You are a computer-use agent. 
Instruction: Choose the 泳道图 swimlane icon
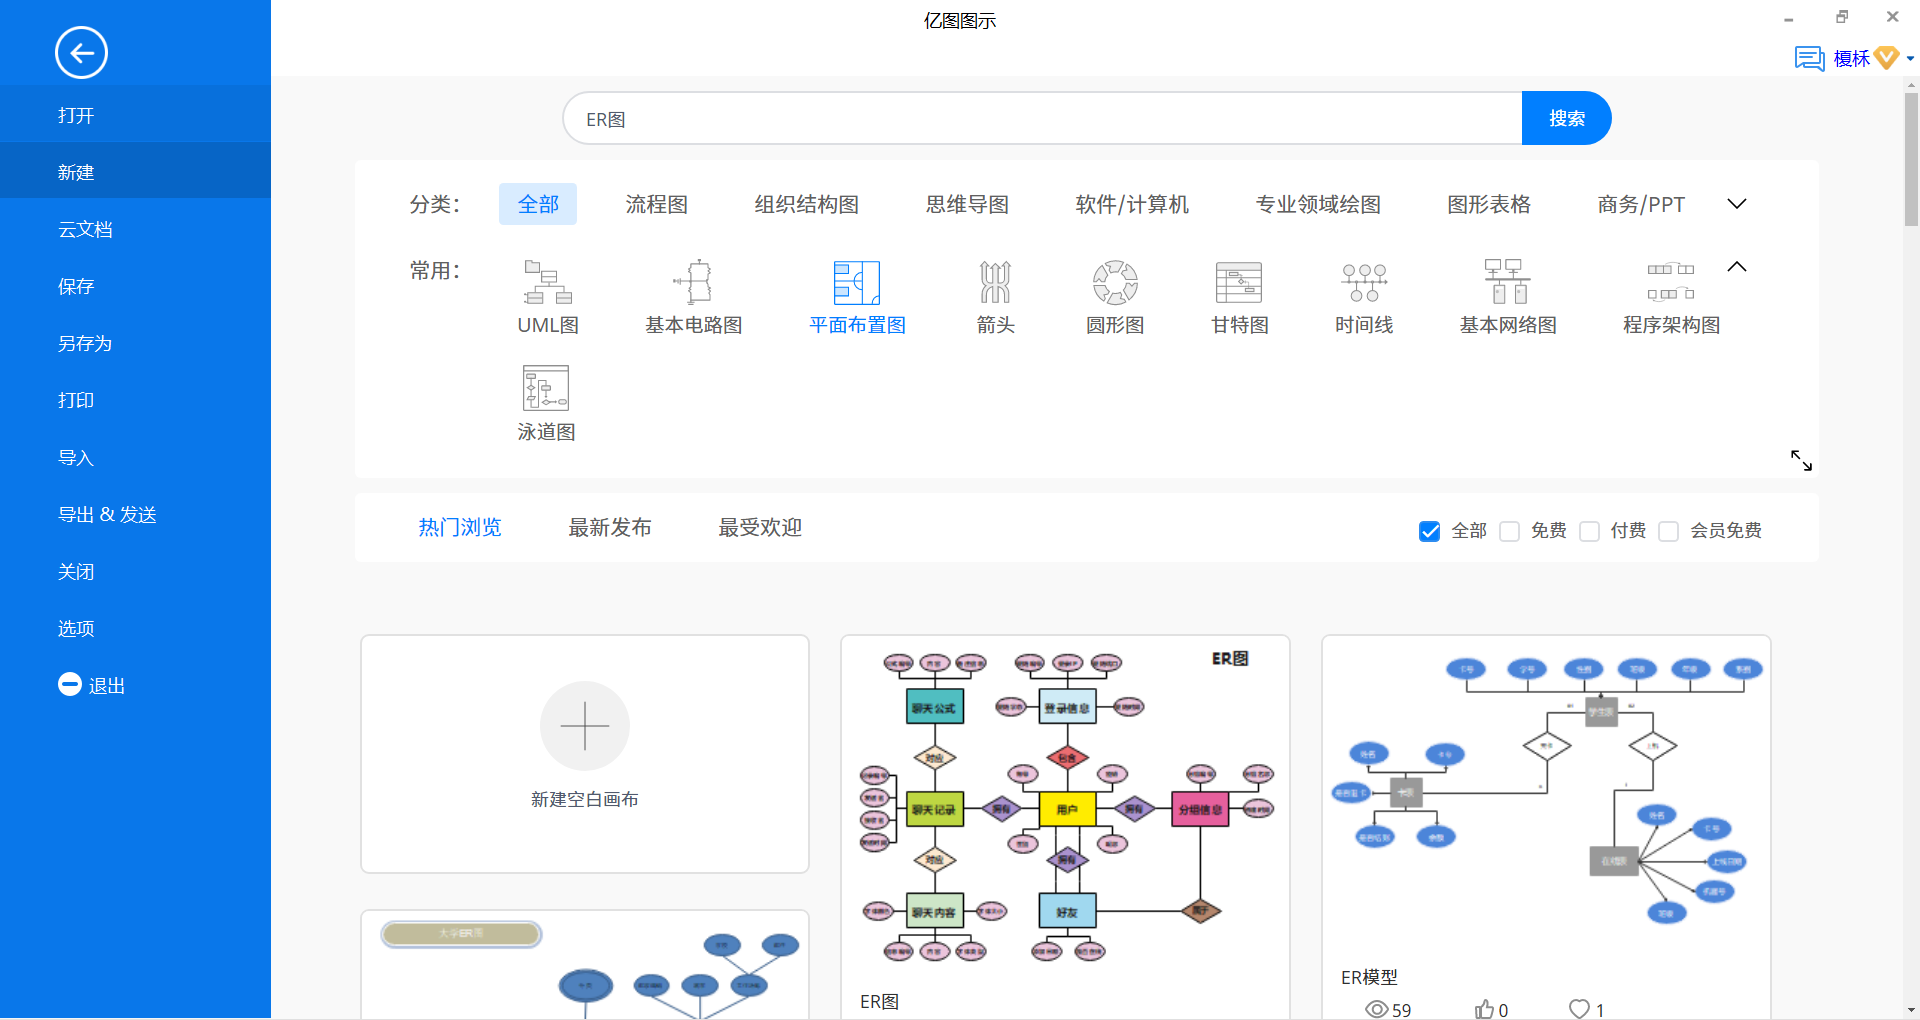pos(546,389)
